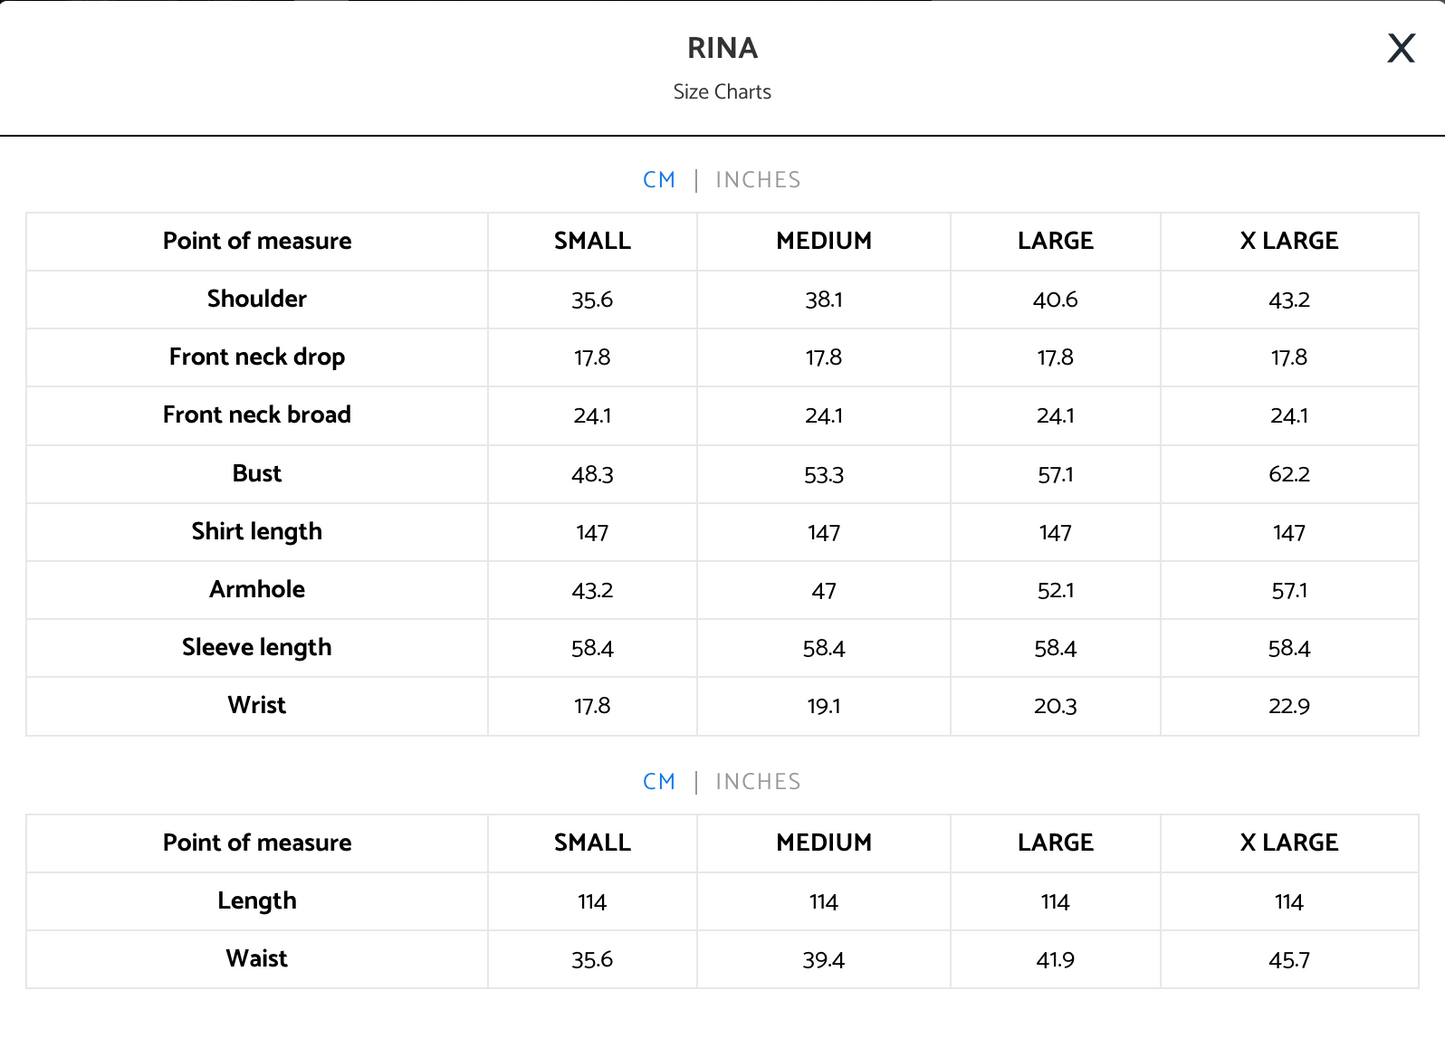This screenshot has width=1445, height=1038.
Task: Click the Length row label in bottom table
Action: 257,901
